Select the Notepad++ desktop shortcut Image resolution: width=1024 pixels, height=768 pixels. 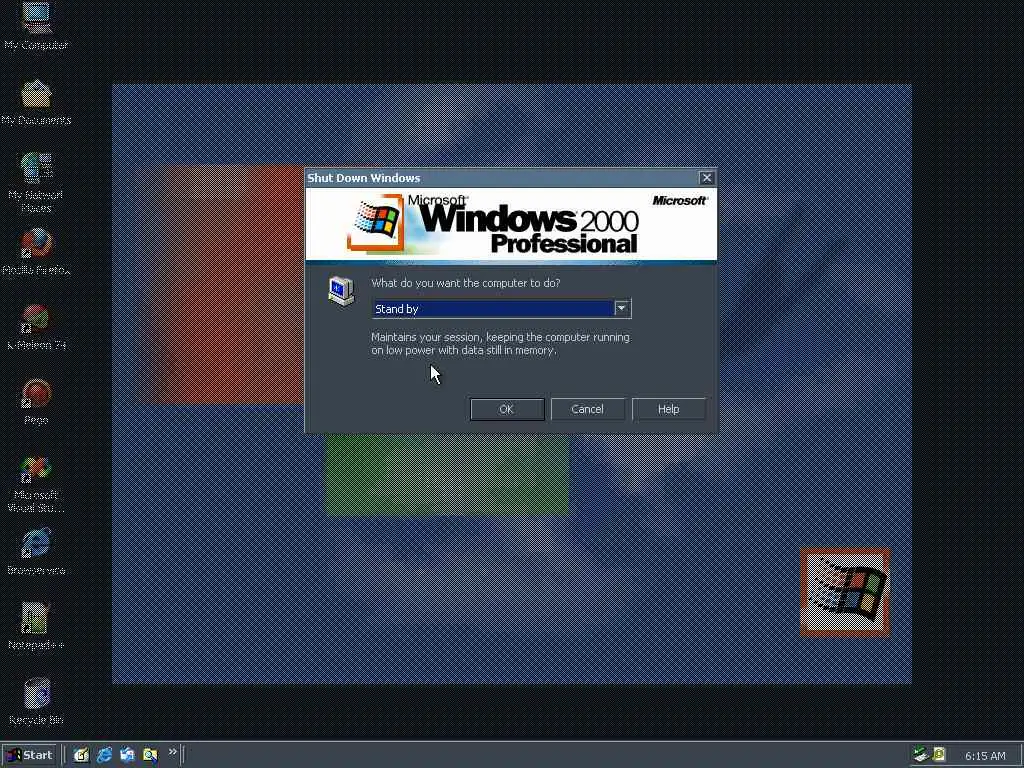tap(36, 627)
